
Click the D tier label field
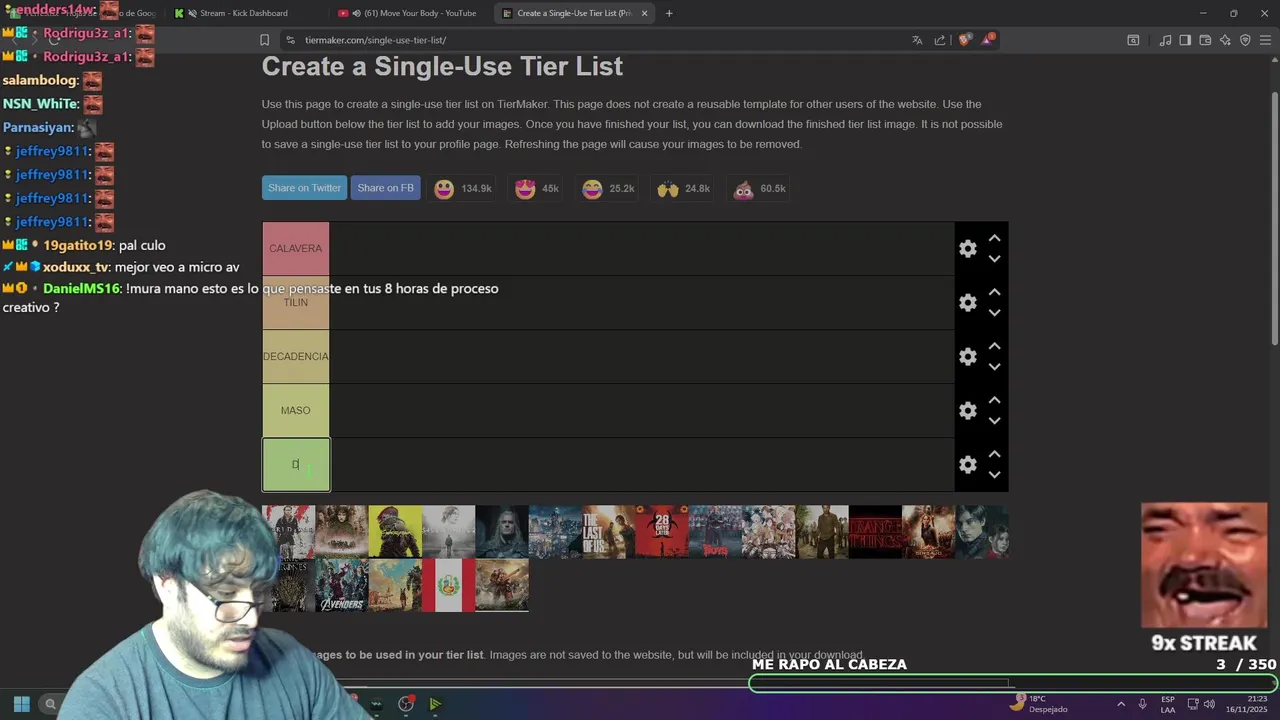pyautogui.click(x=295, y=465)
